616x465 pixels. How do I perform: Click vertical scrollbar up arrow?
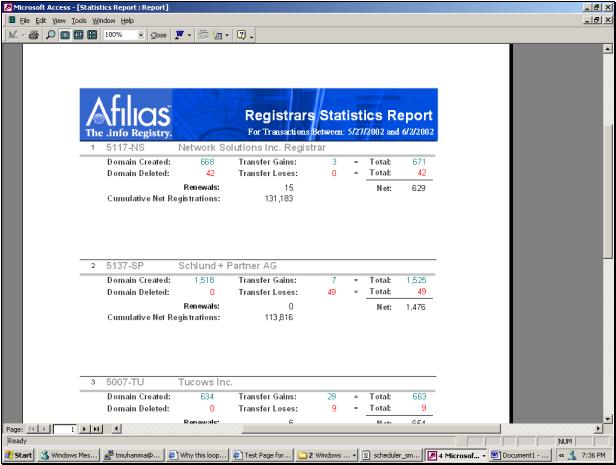607,49
